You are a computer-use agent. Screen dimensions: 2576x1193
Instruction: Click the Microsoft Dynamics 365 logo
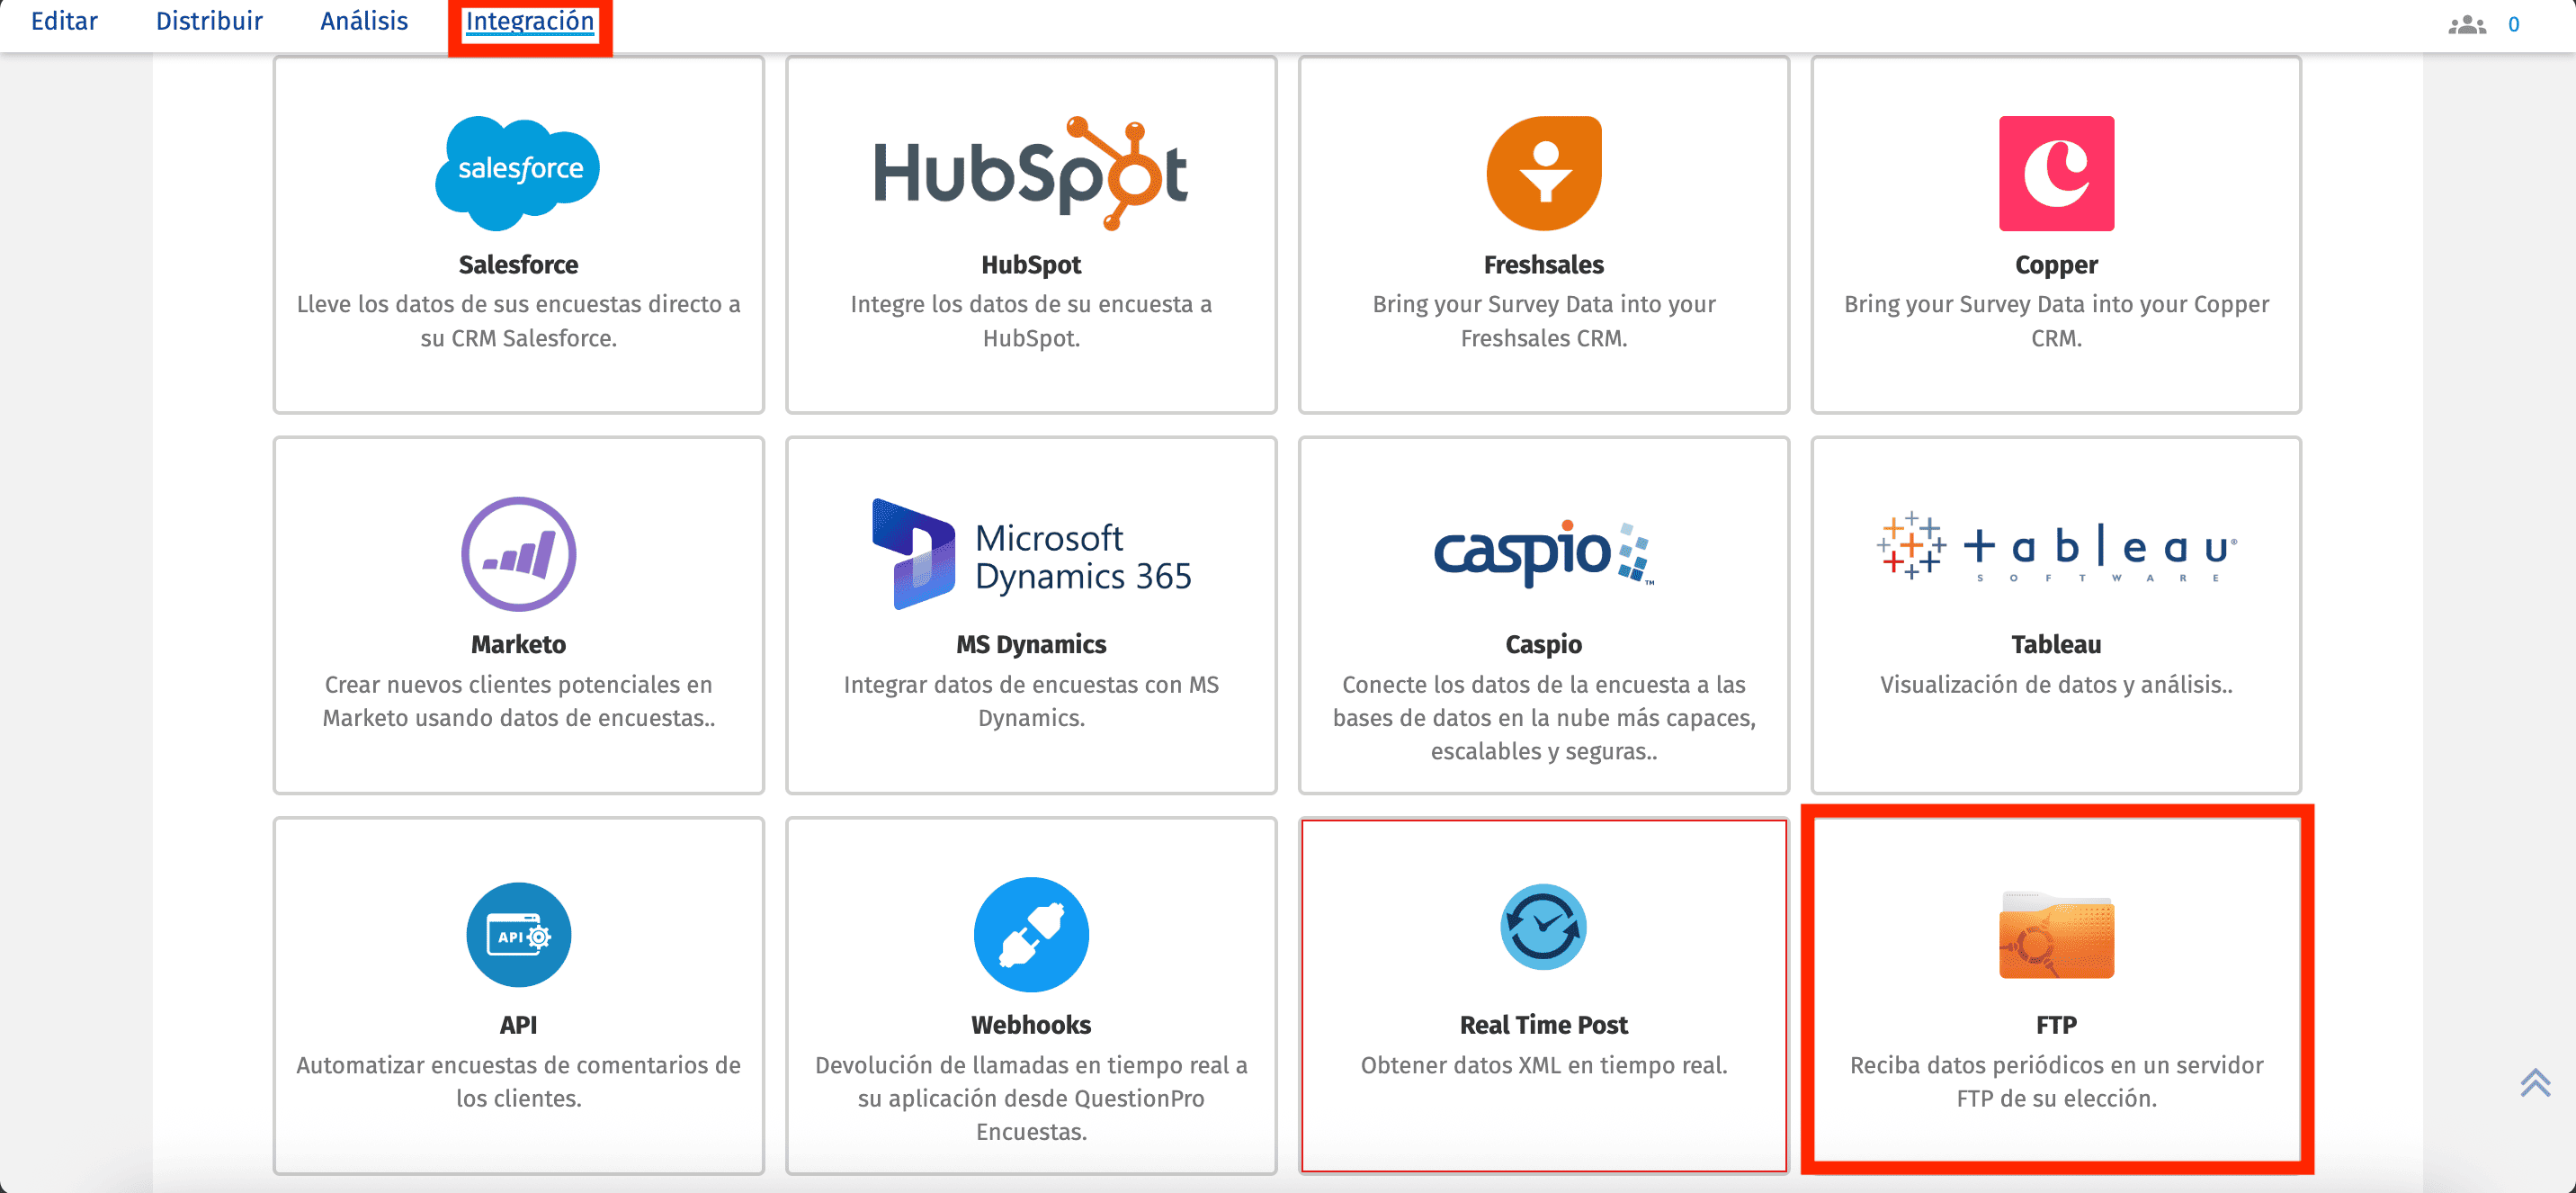pyautogui.click(x=1030, y=553)
